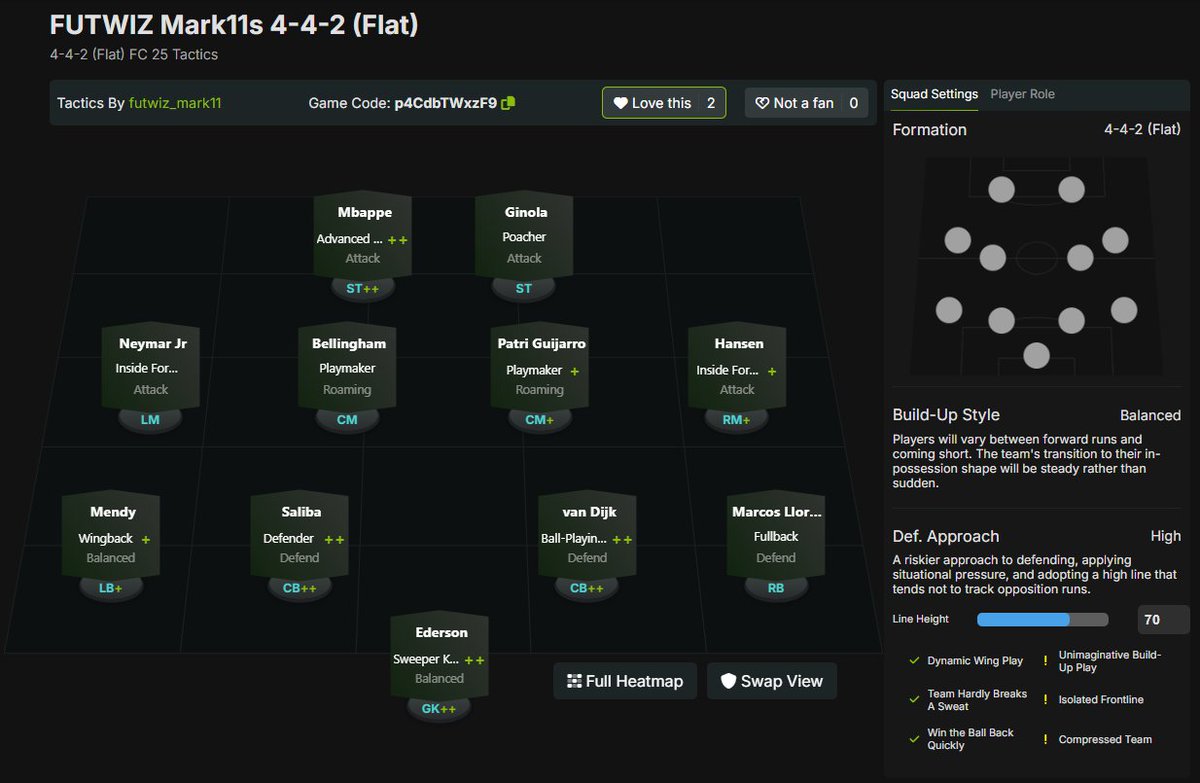Click the Swap View button
Image resolution: width=1200 pixels, height=783 pixels.
click(x=772, y=681)
